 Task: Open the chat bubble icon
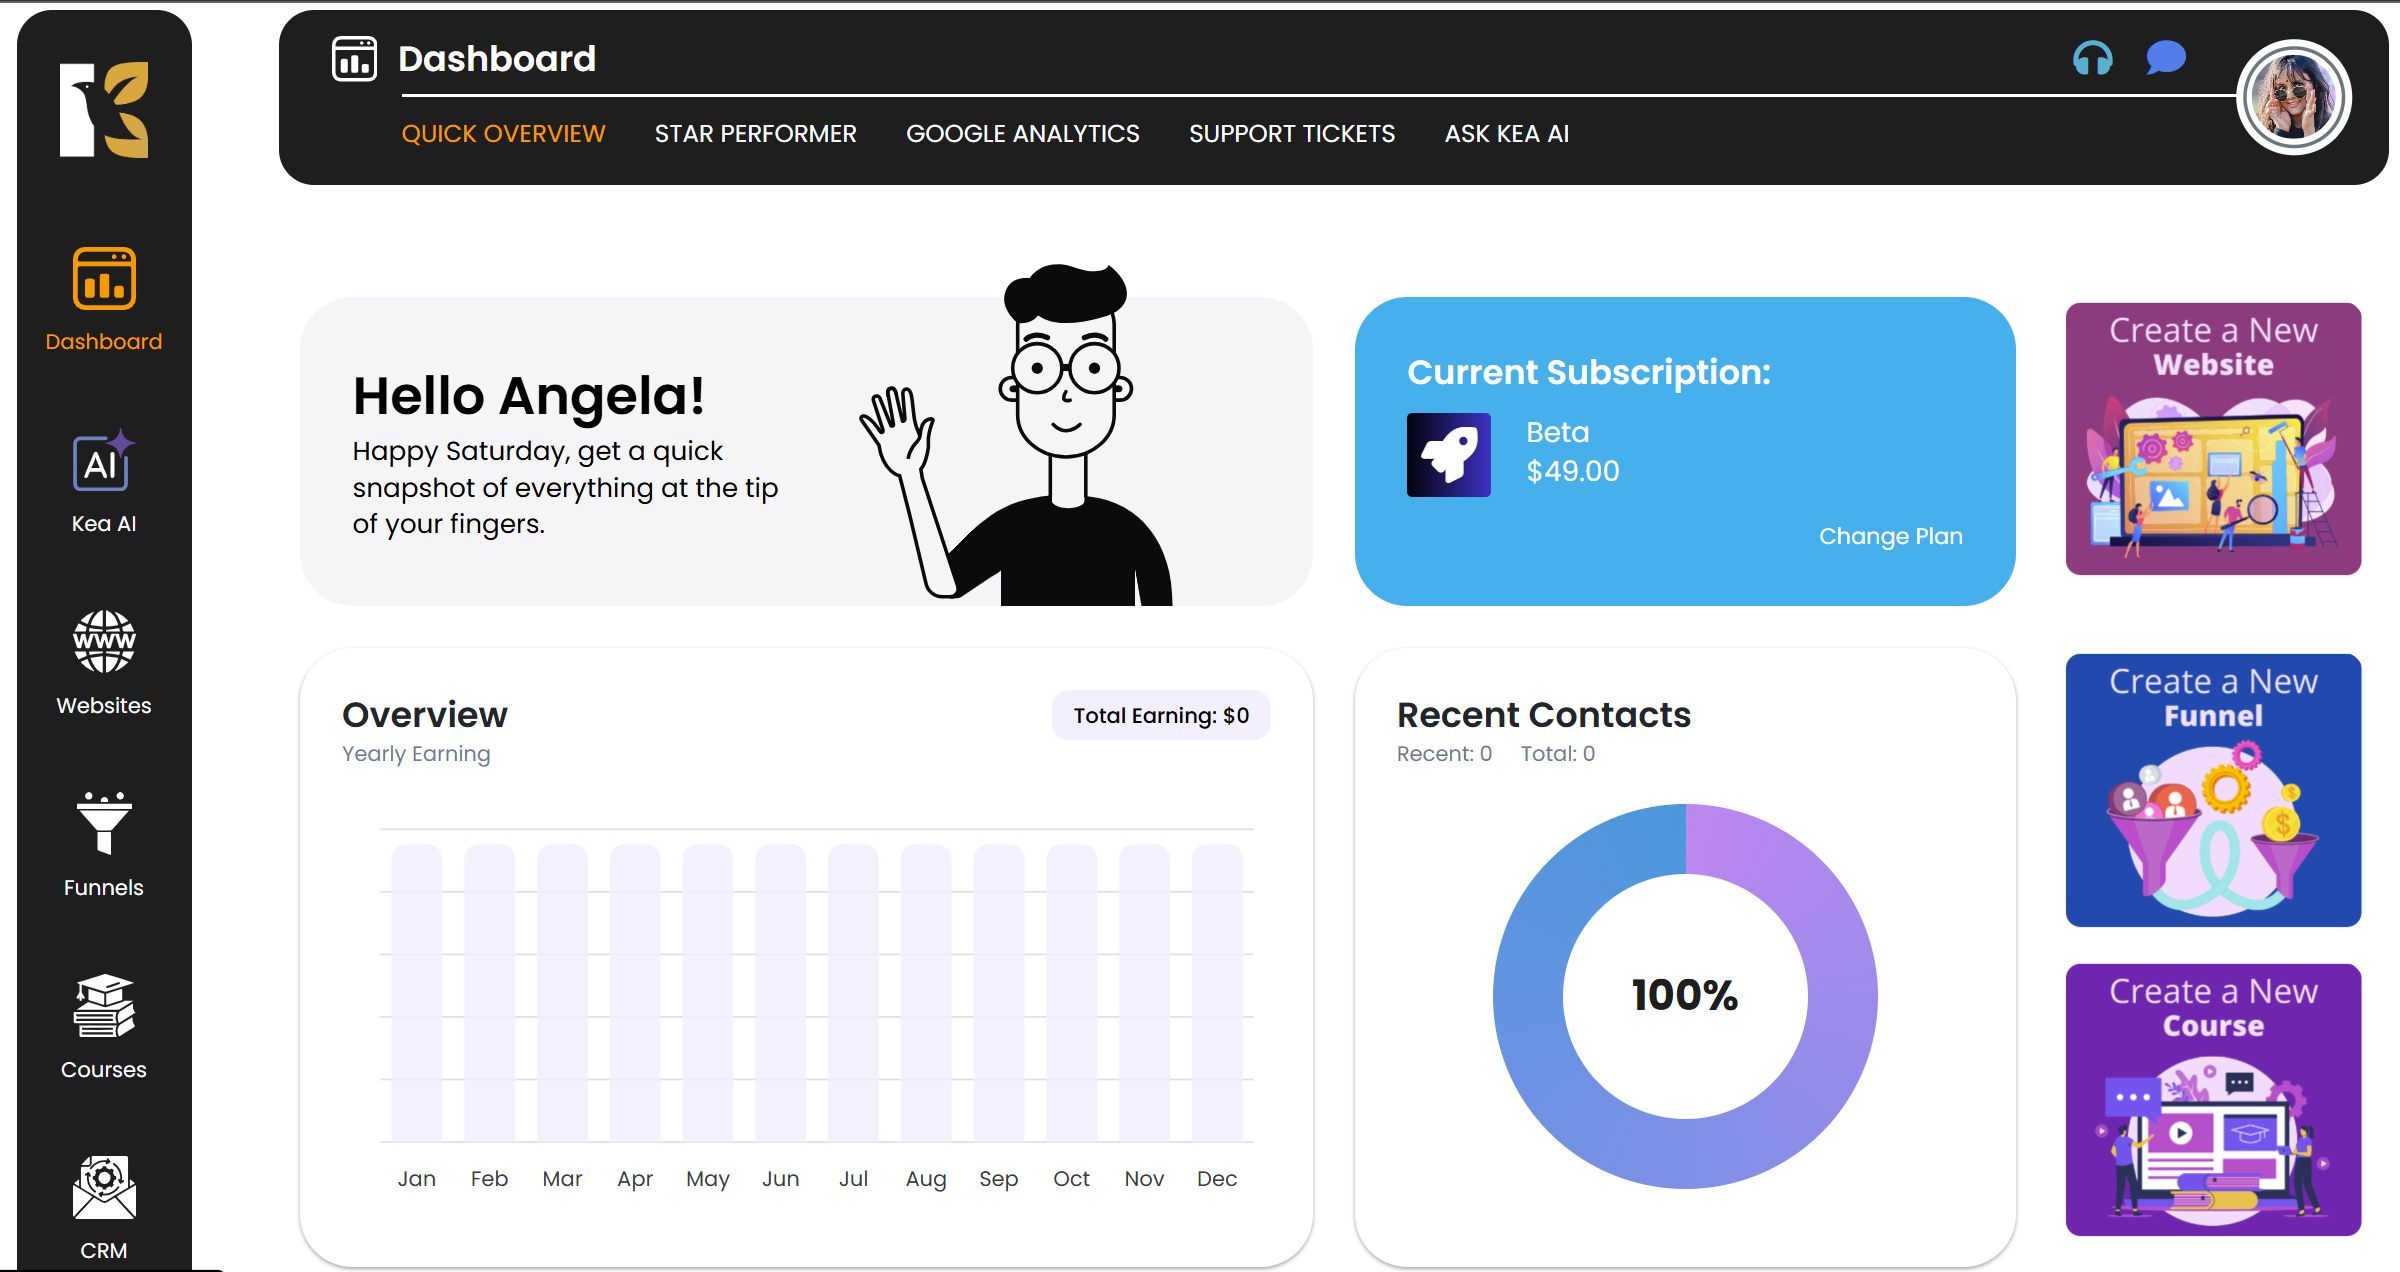(x=2165, y=58)
